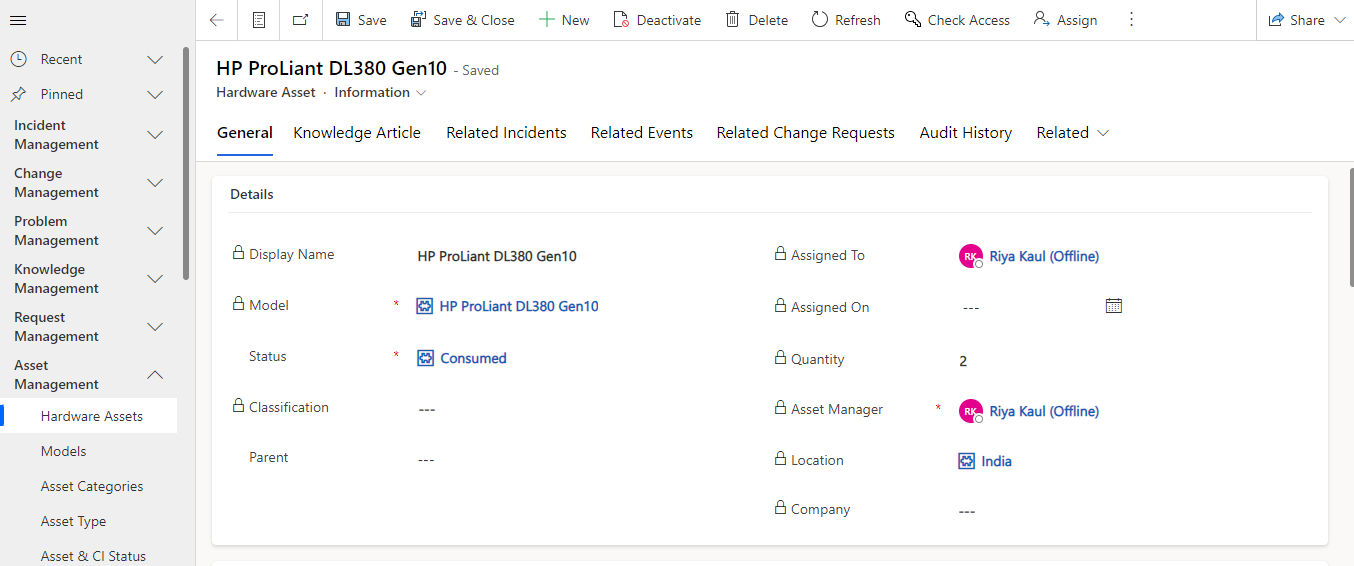Click the Location lock icon
1354x566 pixels.
(780, 459)
